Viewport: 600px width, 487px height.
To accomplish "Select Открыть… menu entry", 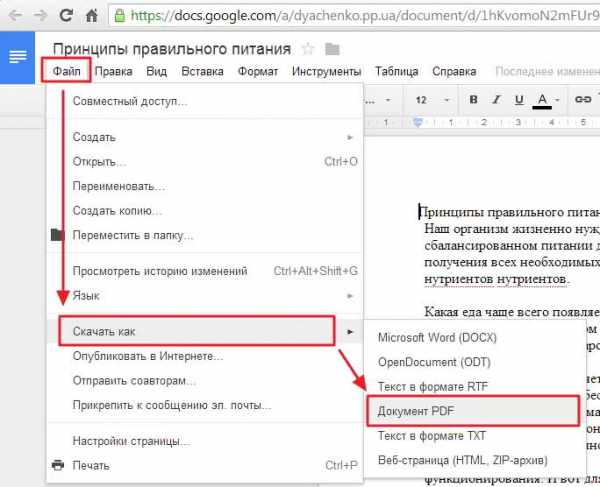I will tap(205, 161).
